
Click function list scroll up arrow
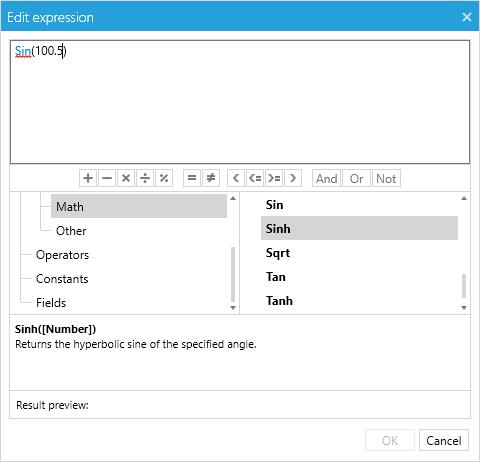[x=464, y=198]
